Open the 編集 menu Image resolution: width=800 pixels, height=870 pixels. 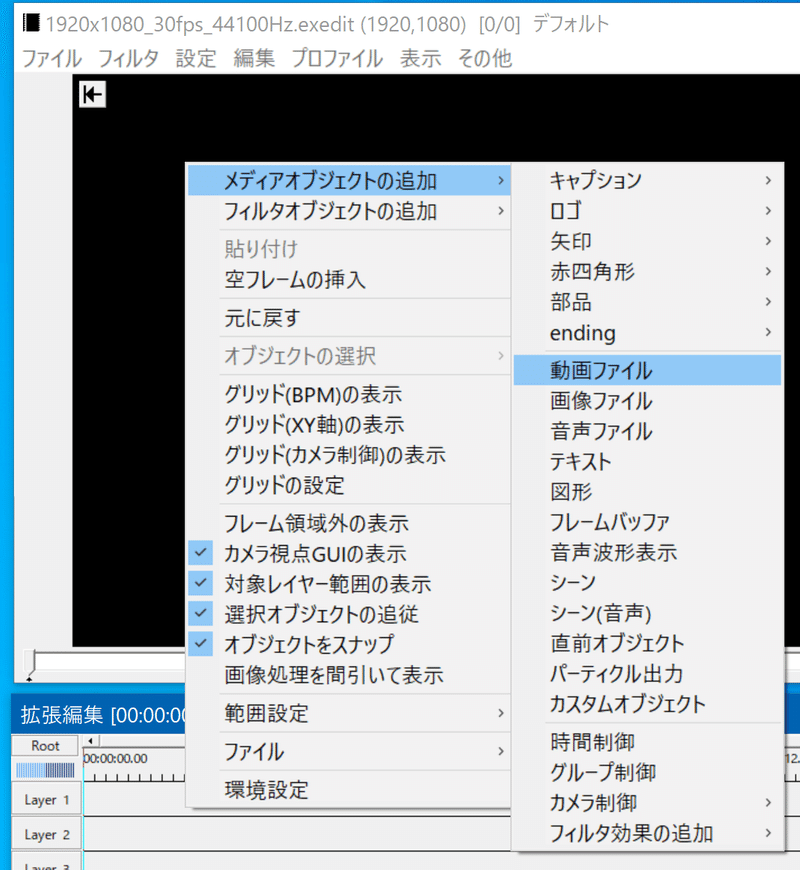click(254, 58)
